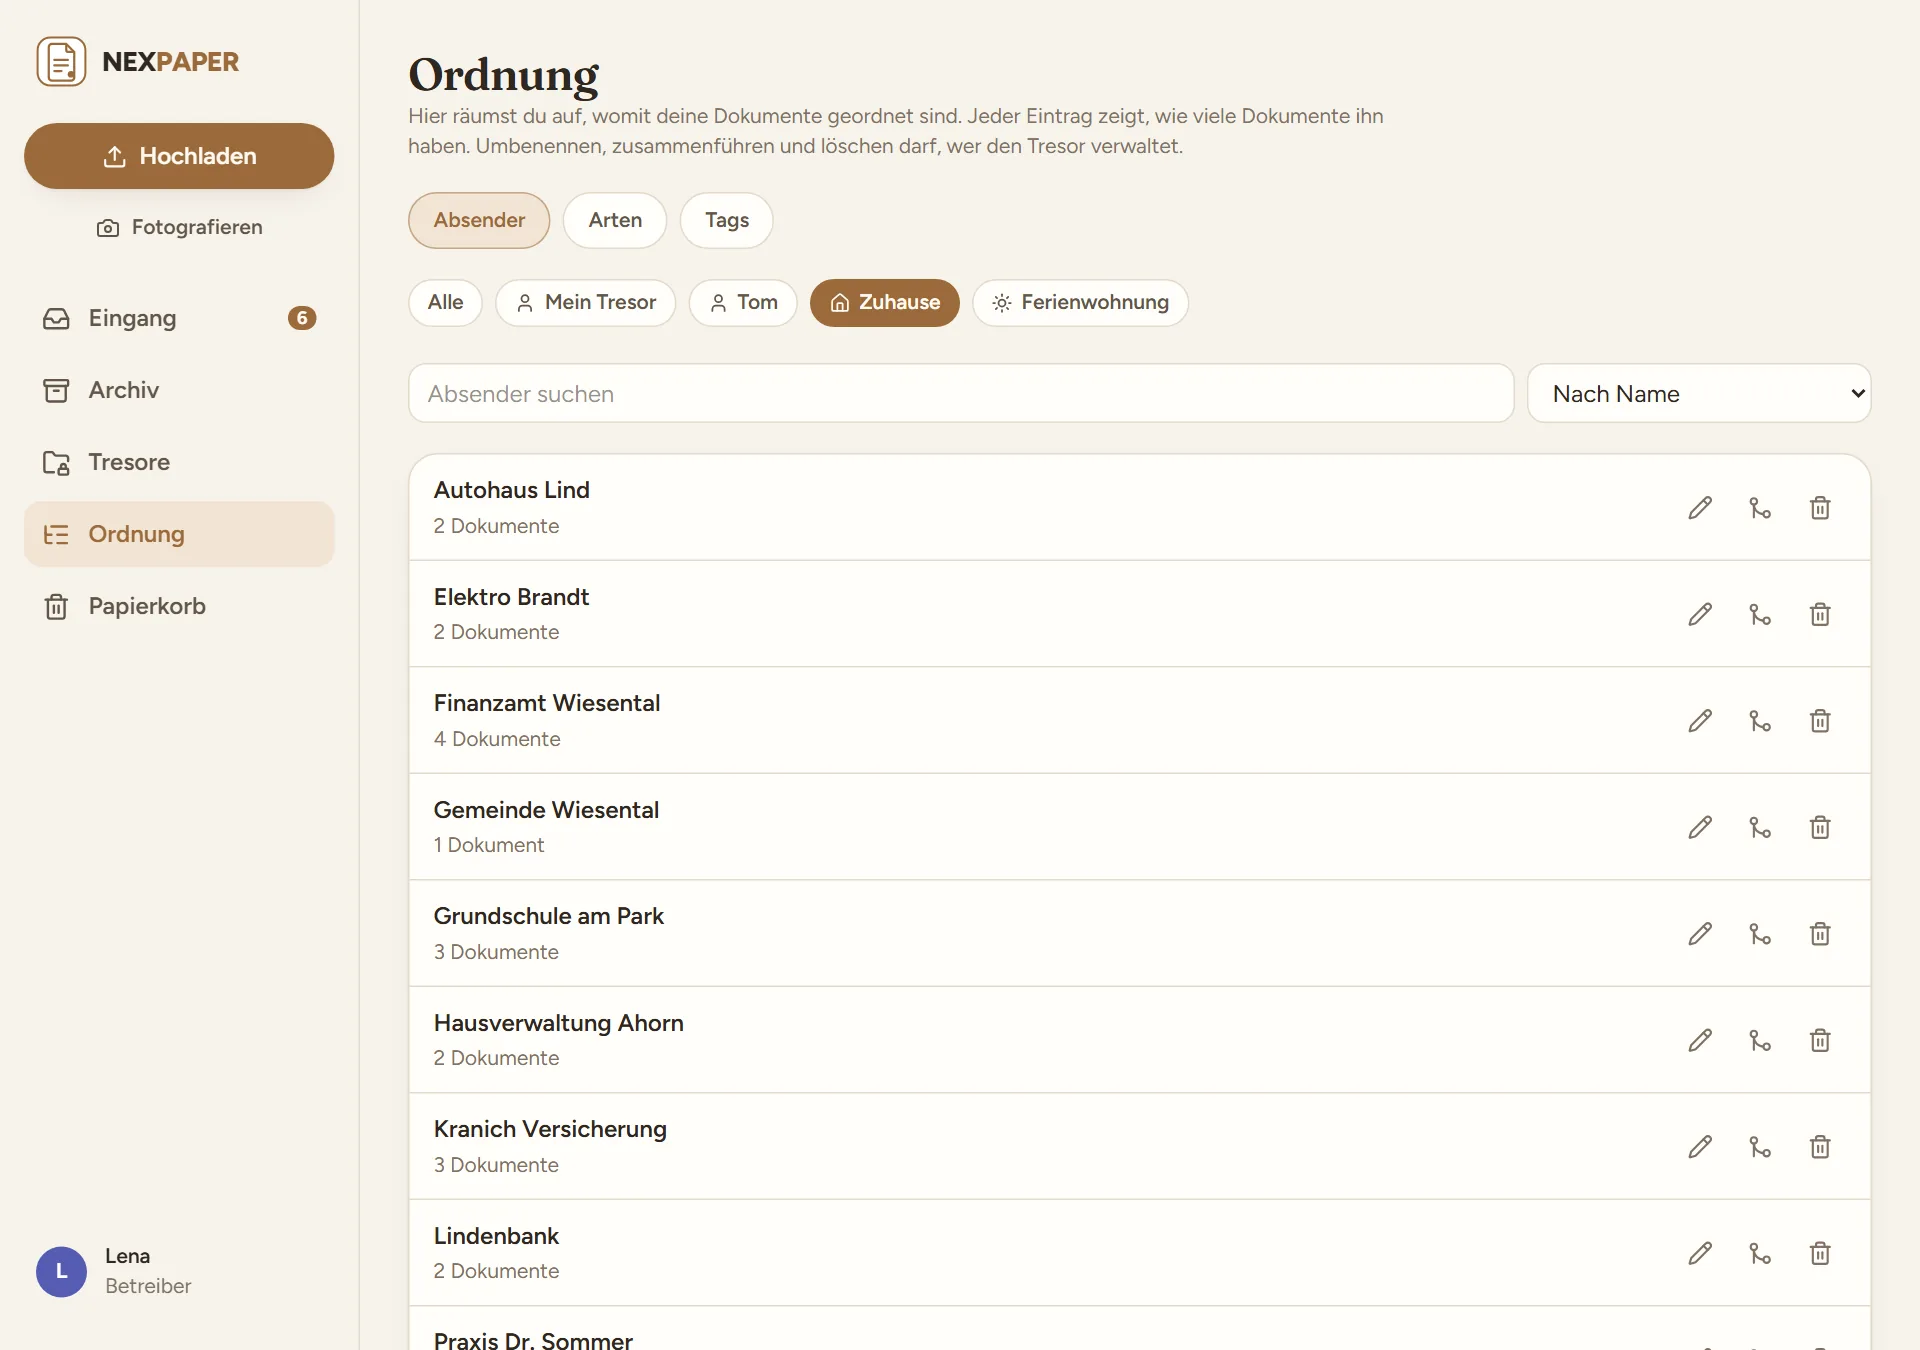Edit Lindenbank name

coord(1700,1253)
